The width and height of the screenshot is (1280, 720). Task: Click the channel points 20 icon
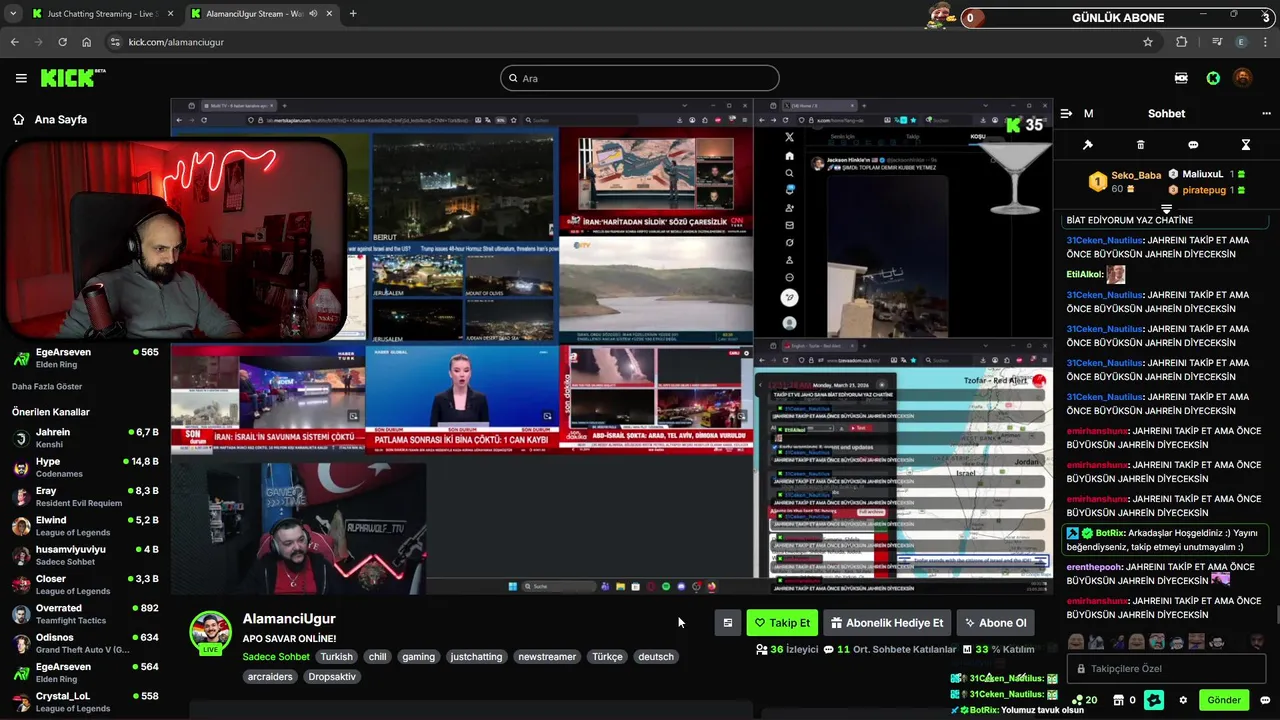click(1084, 700)
